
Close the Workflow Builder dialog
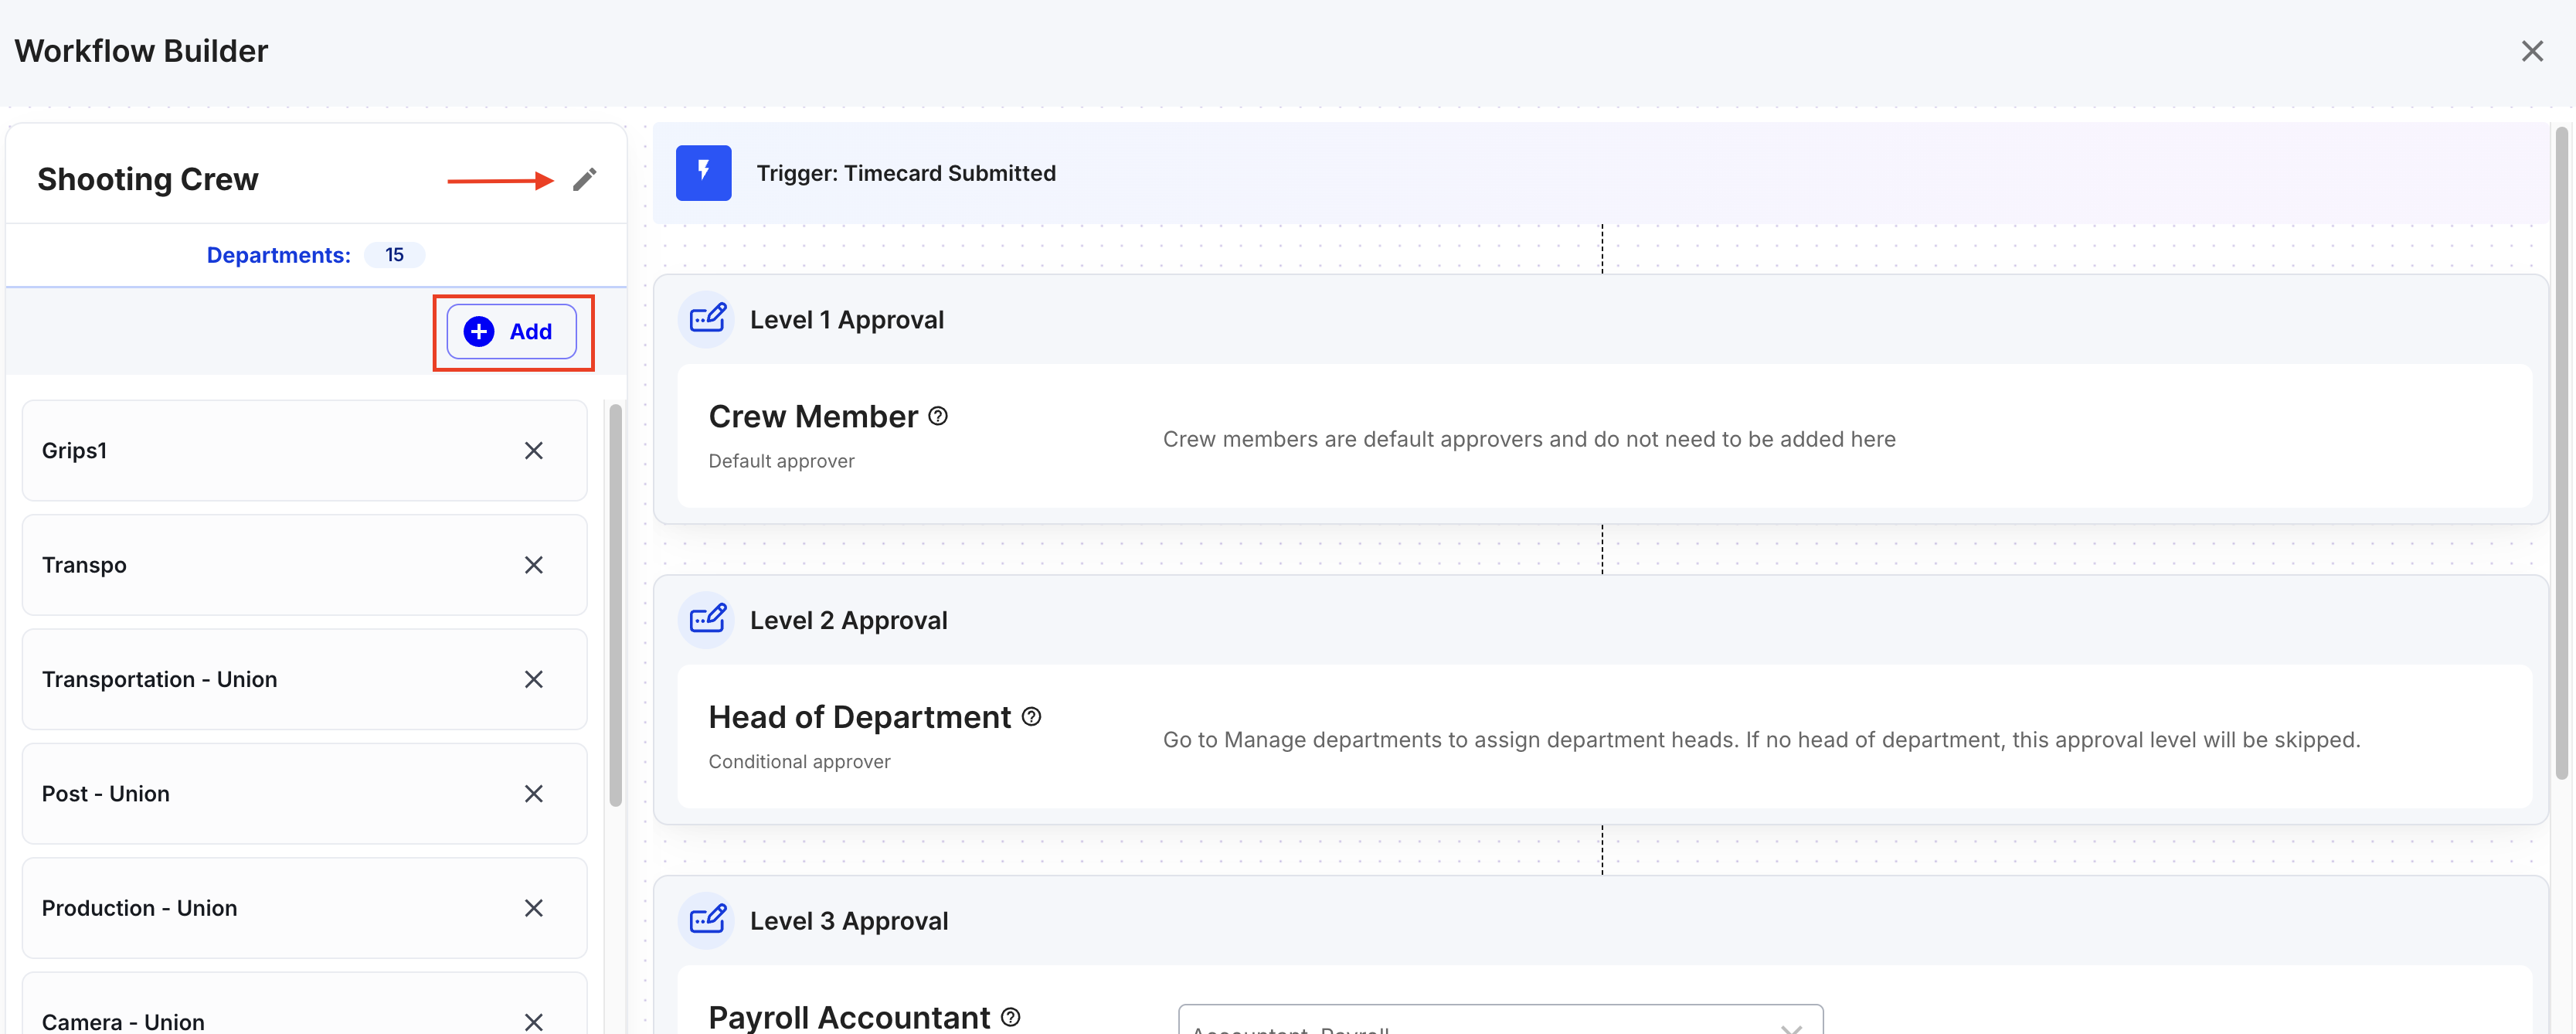2531,51
